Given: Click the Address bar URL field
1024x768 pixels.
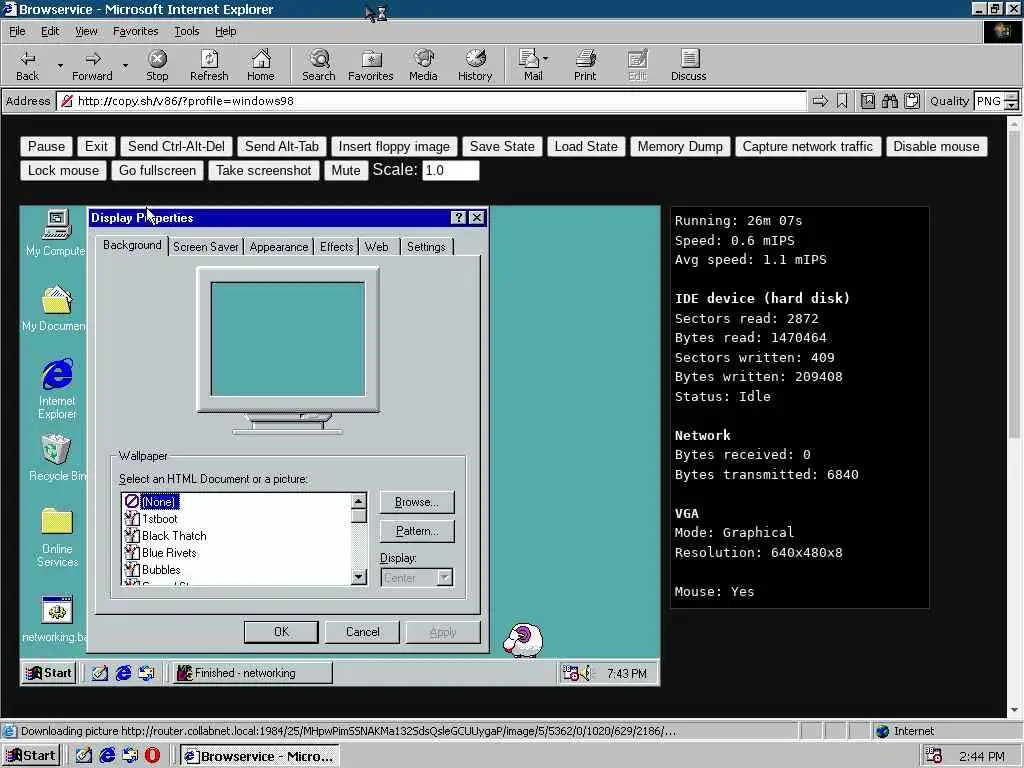Looking at the screenshot, I should pyautogui.click(x=431, y=101).
